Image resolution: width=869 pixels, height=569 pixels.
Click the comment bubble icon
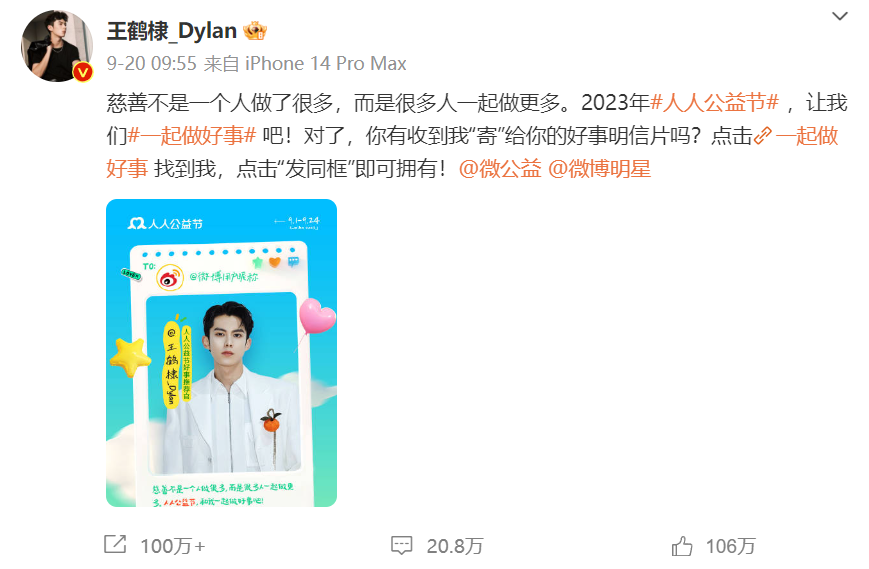[x=401, y=545]
